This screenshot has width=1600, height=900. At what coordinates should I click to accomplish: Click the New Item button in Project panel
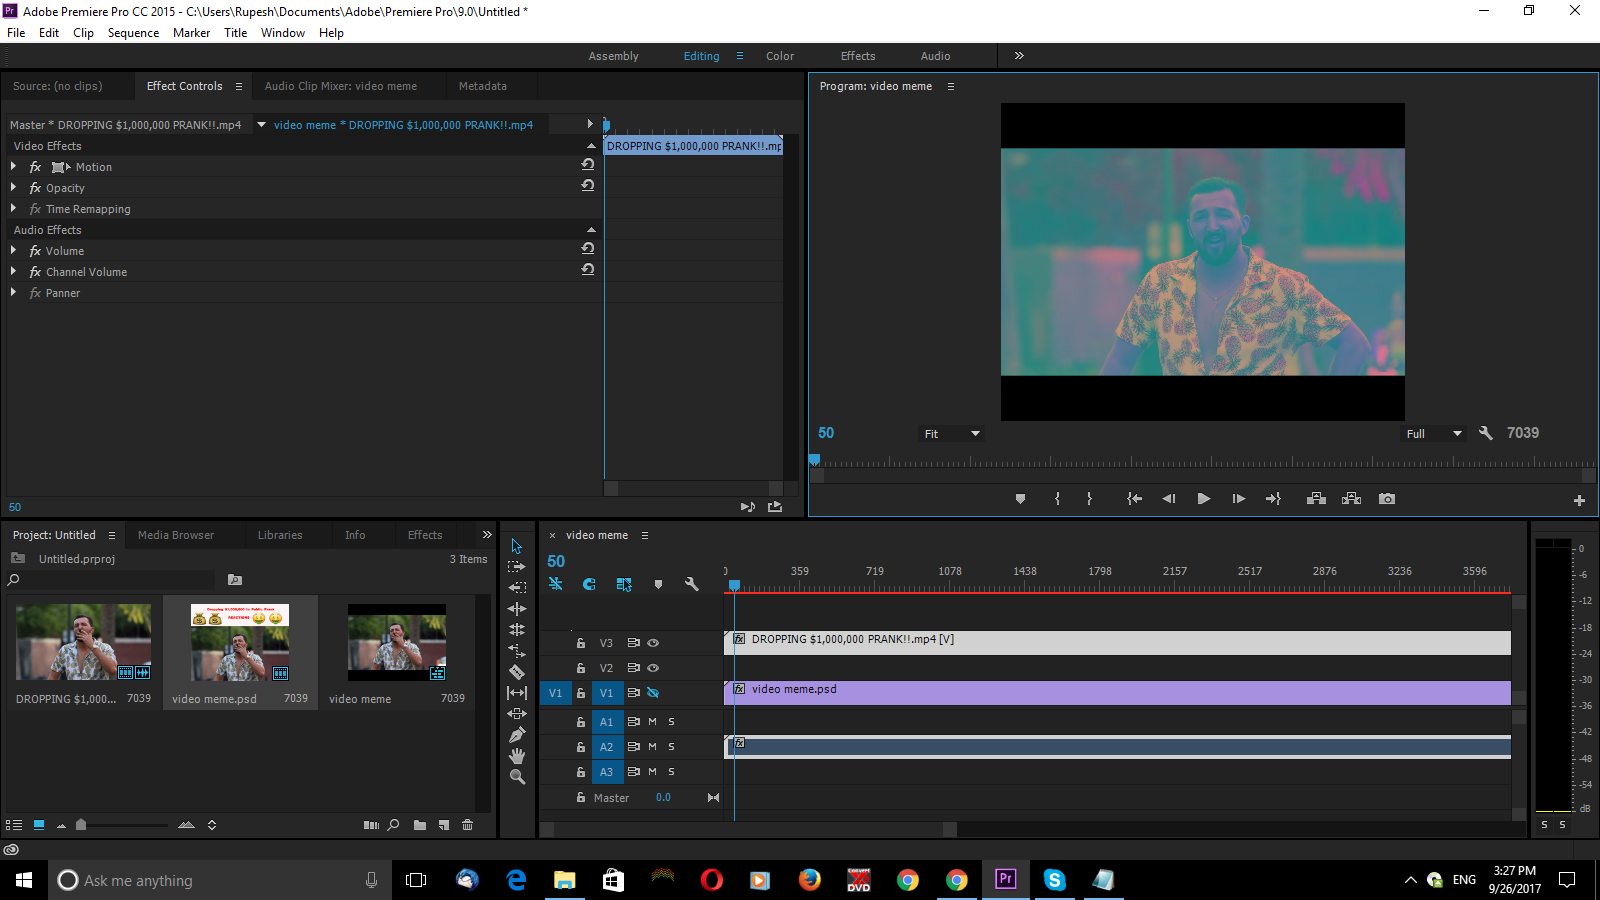(x=444, y=825)
